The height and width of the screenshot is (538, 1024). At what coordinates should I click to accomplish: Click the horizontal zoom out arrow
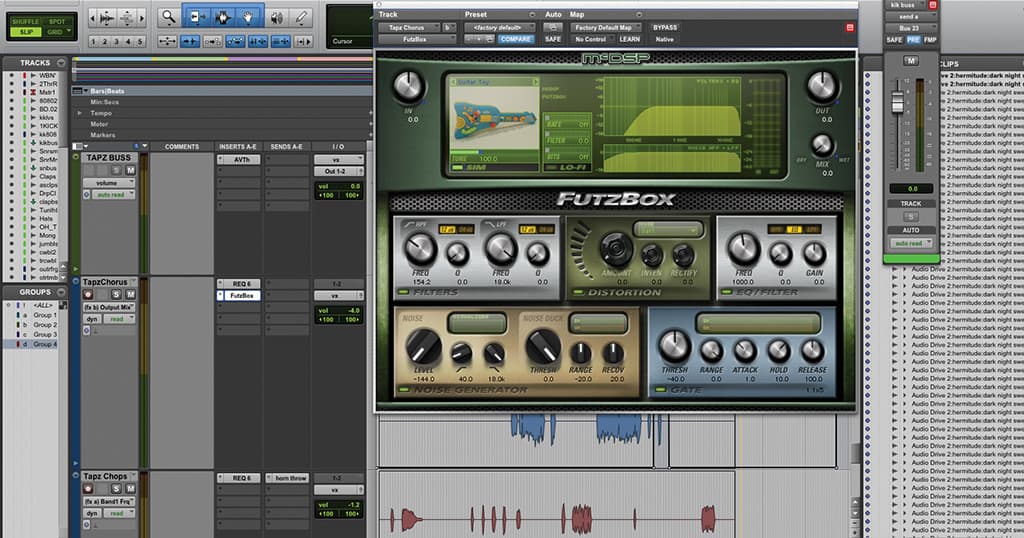point(92,18)
